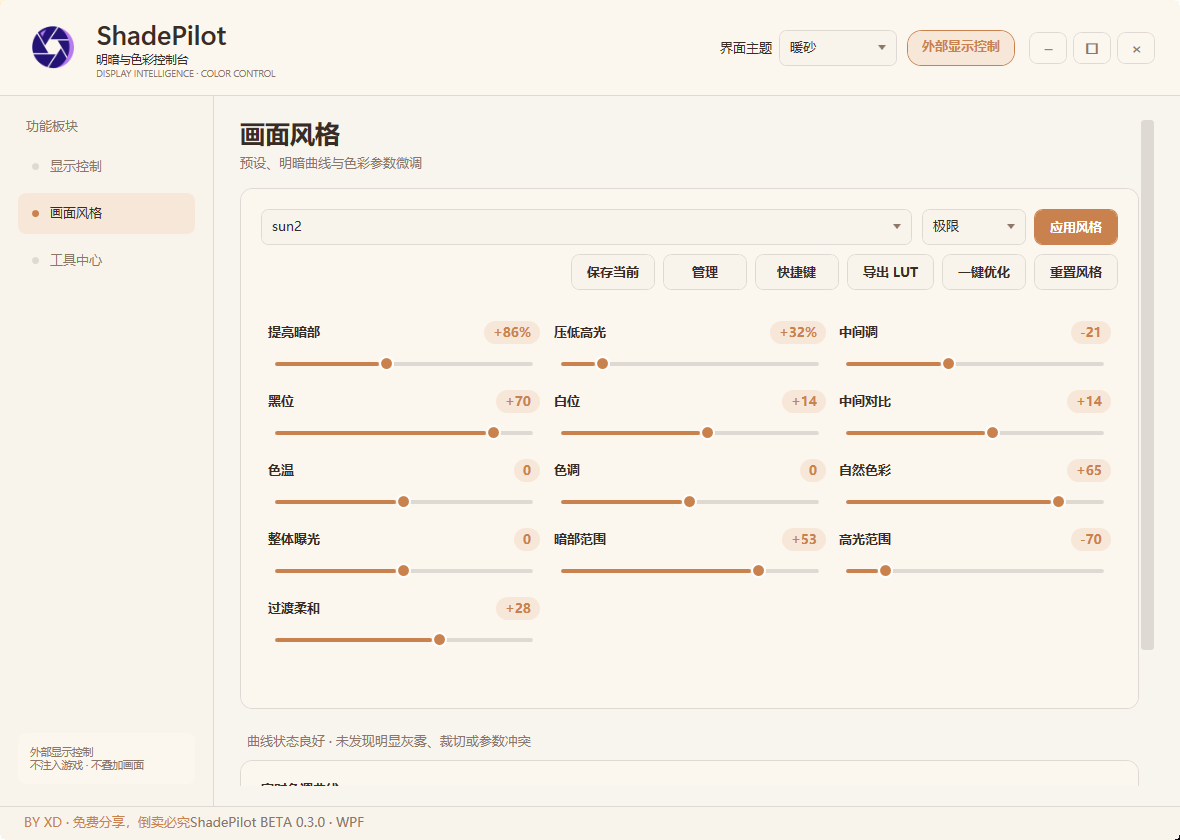
Task: Click the 保存当前 button
Action: pyautogui.click(x=613, y=272)
